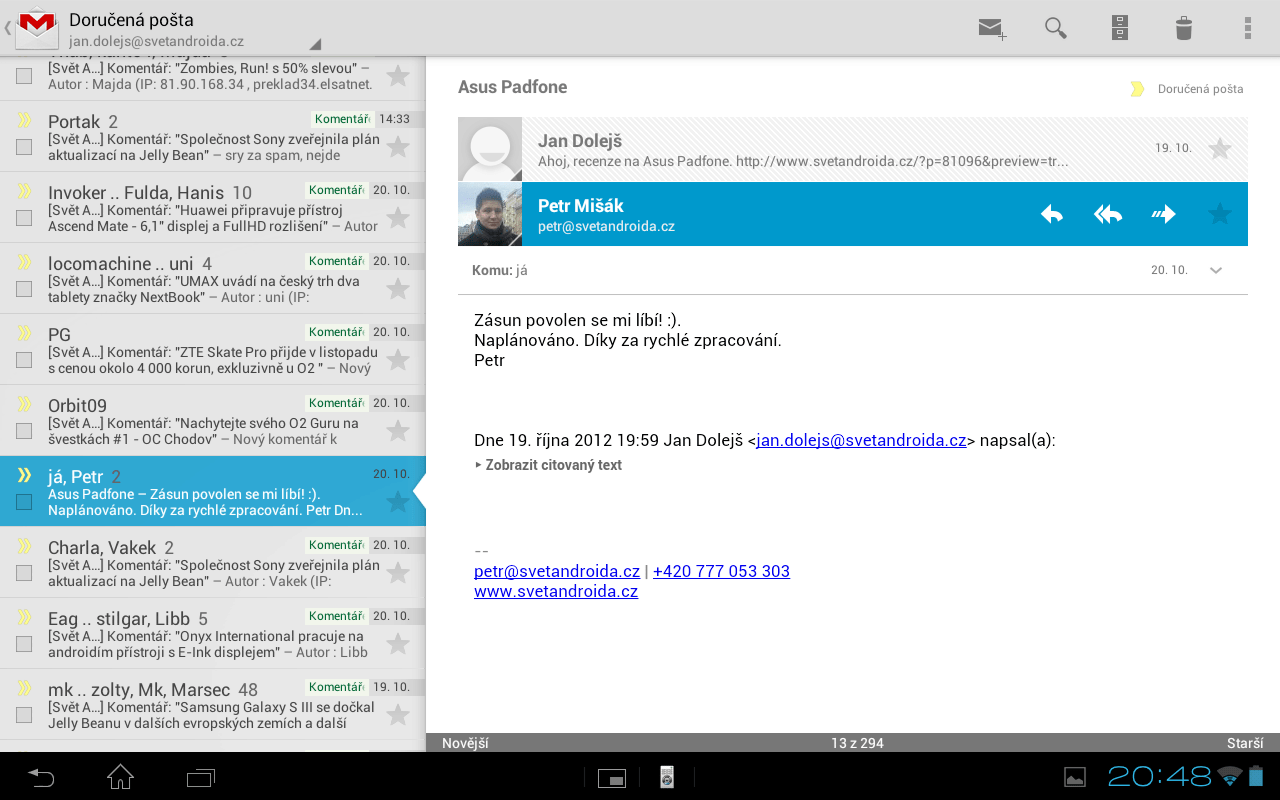Open the Asus Padfone subject heading
The width and height of the screenshot is (1280, 800).
512,87
